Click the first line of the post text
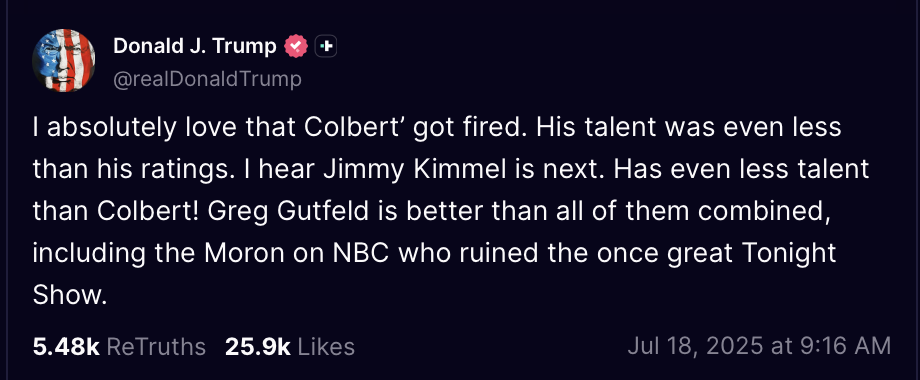The height and width of the screenshot is (380, 920). [437, 128]
